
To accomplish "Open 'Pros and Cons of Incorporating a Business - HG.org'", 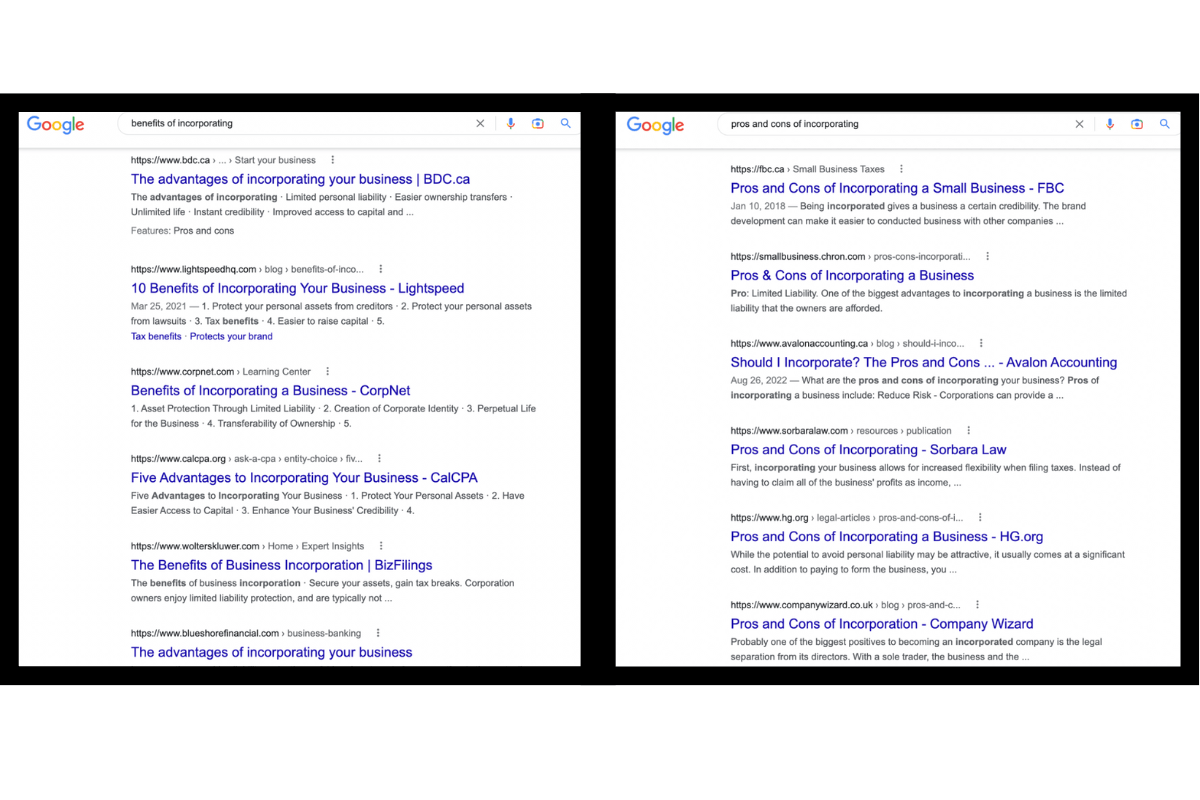I will point(887,537).
